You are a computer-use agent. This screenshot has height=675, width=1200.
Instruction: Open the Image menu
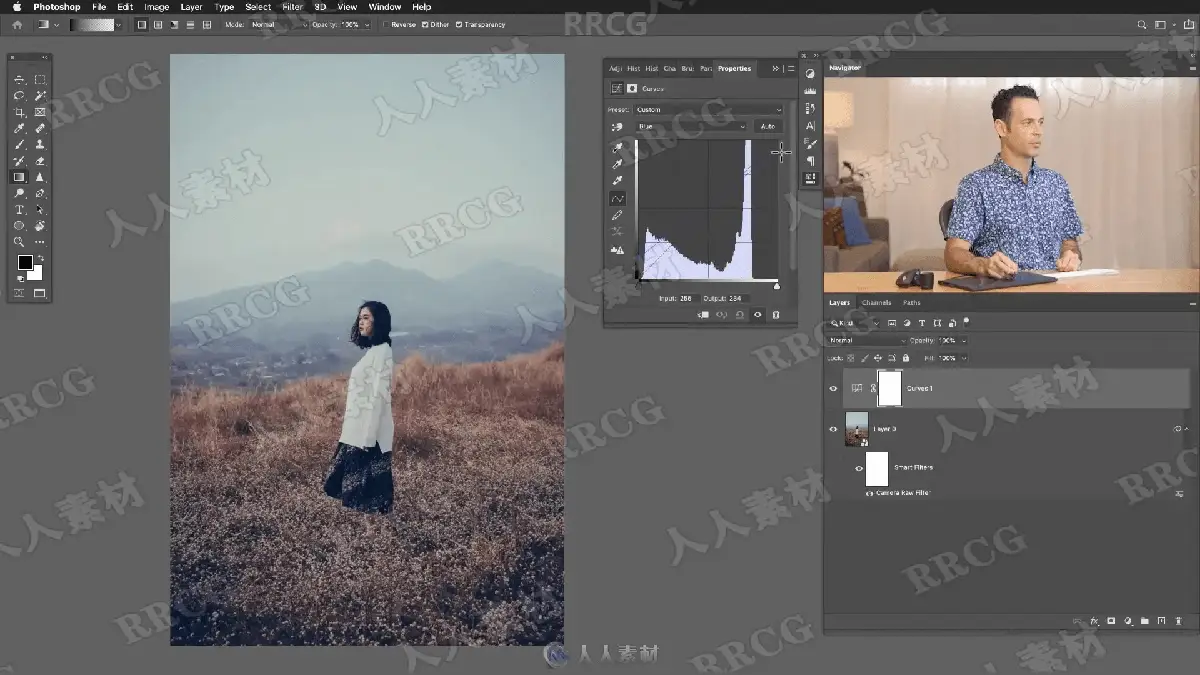coord(157,7)
